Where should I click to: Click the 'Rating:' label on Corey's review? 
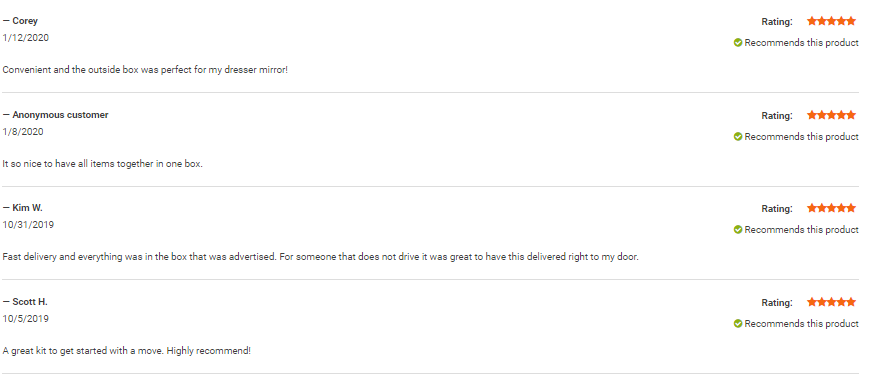coord(777,22)
